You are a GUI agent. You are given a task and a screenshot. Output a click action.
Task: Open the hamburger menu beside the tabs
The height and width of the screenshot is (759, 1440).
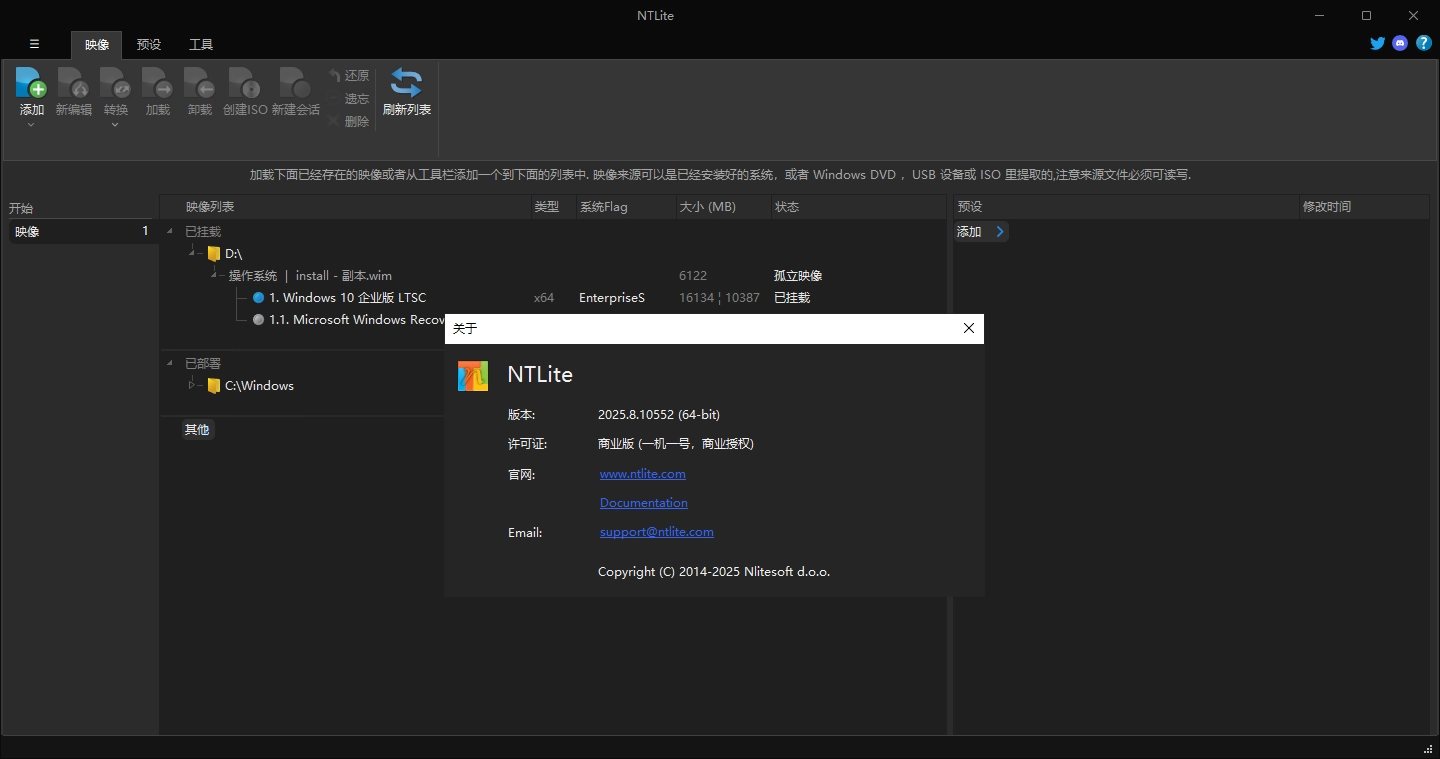34,44
